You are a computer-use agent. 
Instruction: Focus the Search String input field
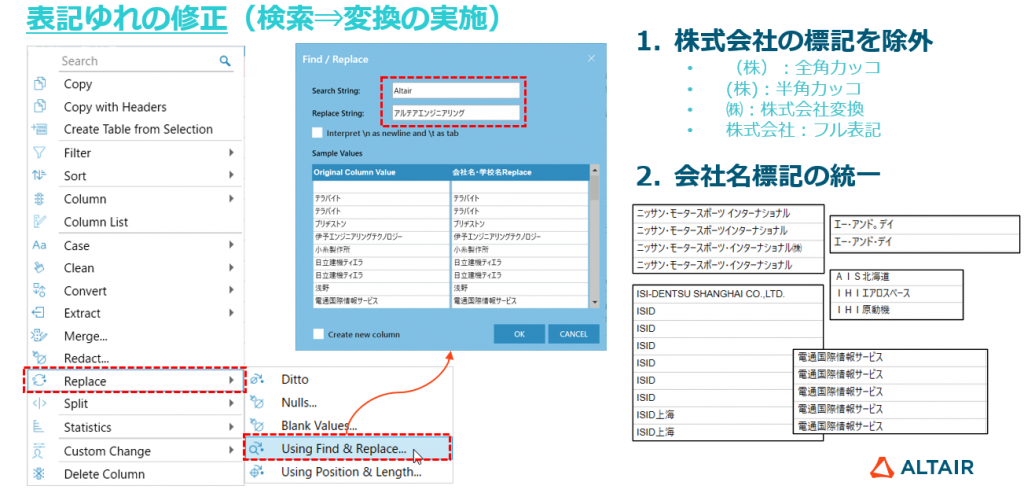[x=455, y=91]
